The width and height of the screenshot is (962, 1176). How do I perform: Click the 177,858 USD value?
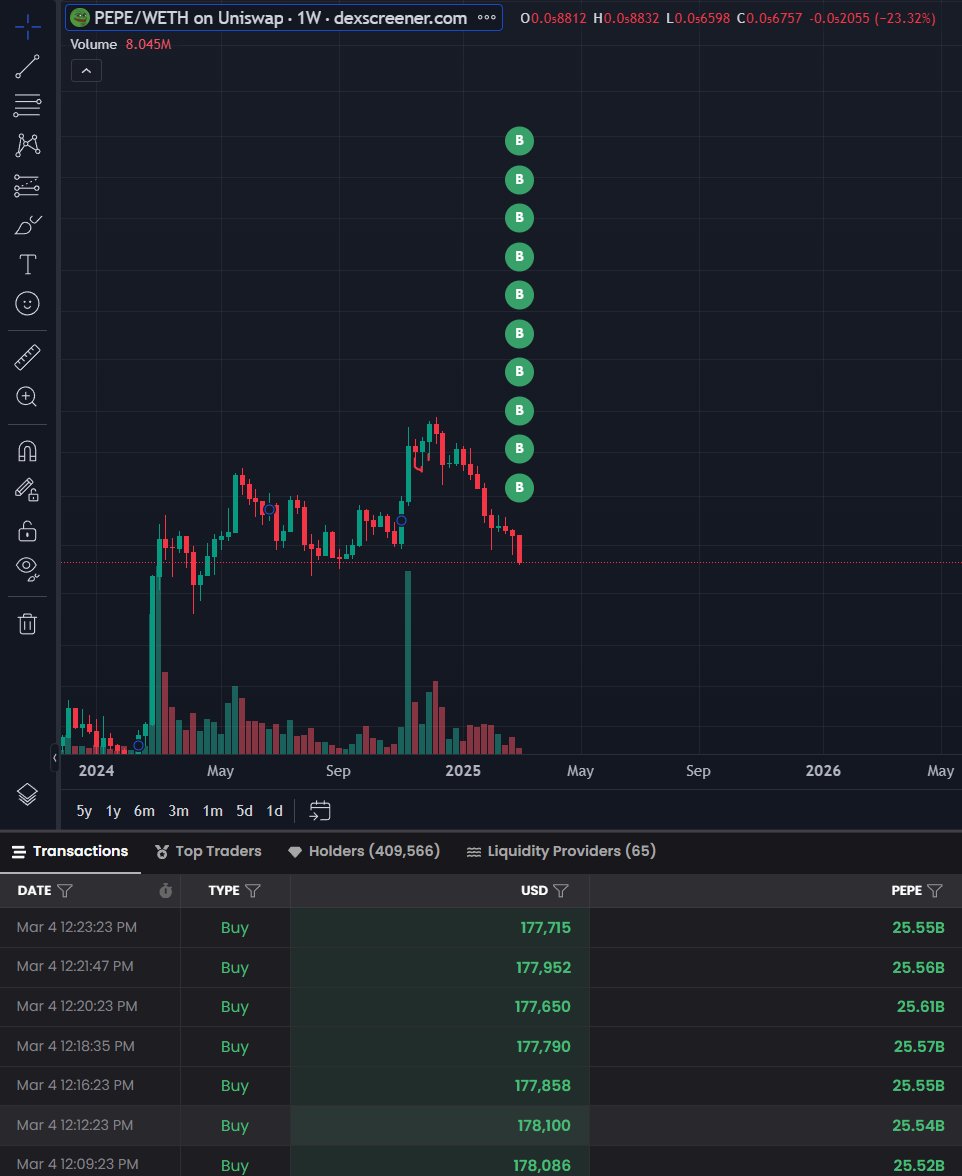(x=542, y=1085)
